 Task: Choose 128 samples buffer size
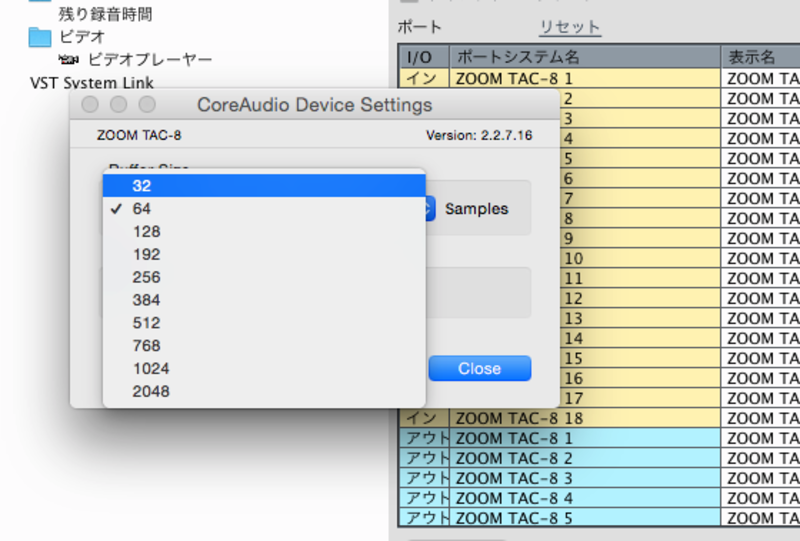264,232
